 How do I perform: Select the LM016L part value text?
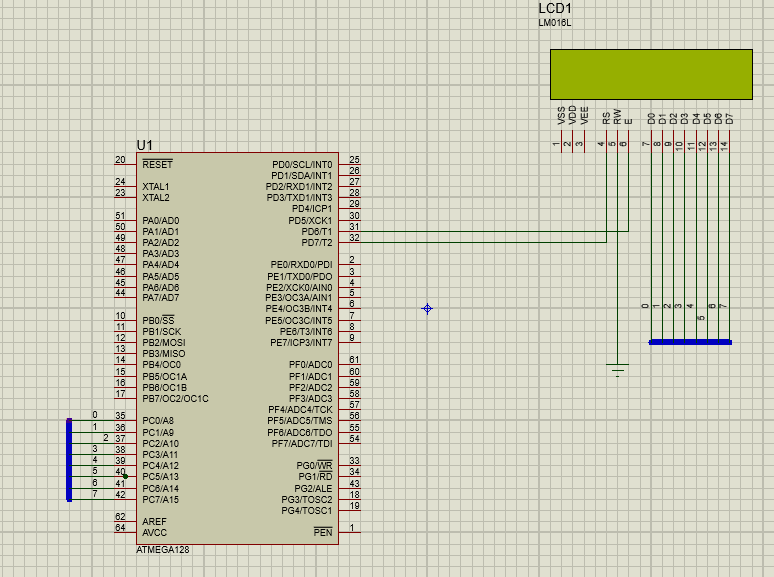click(556, 23)
